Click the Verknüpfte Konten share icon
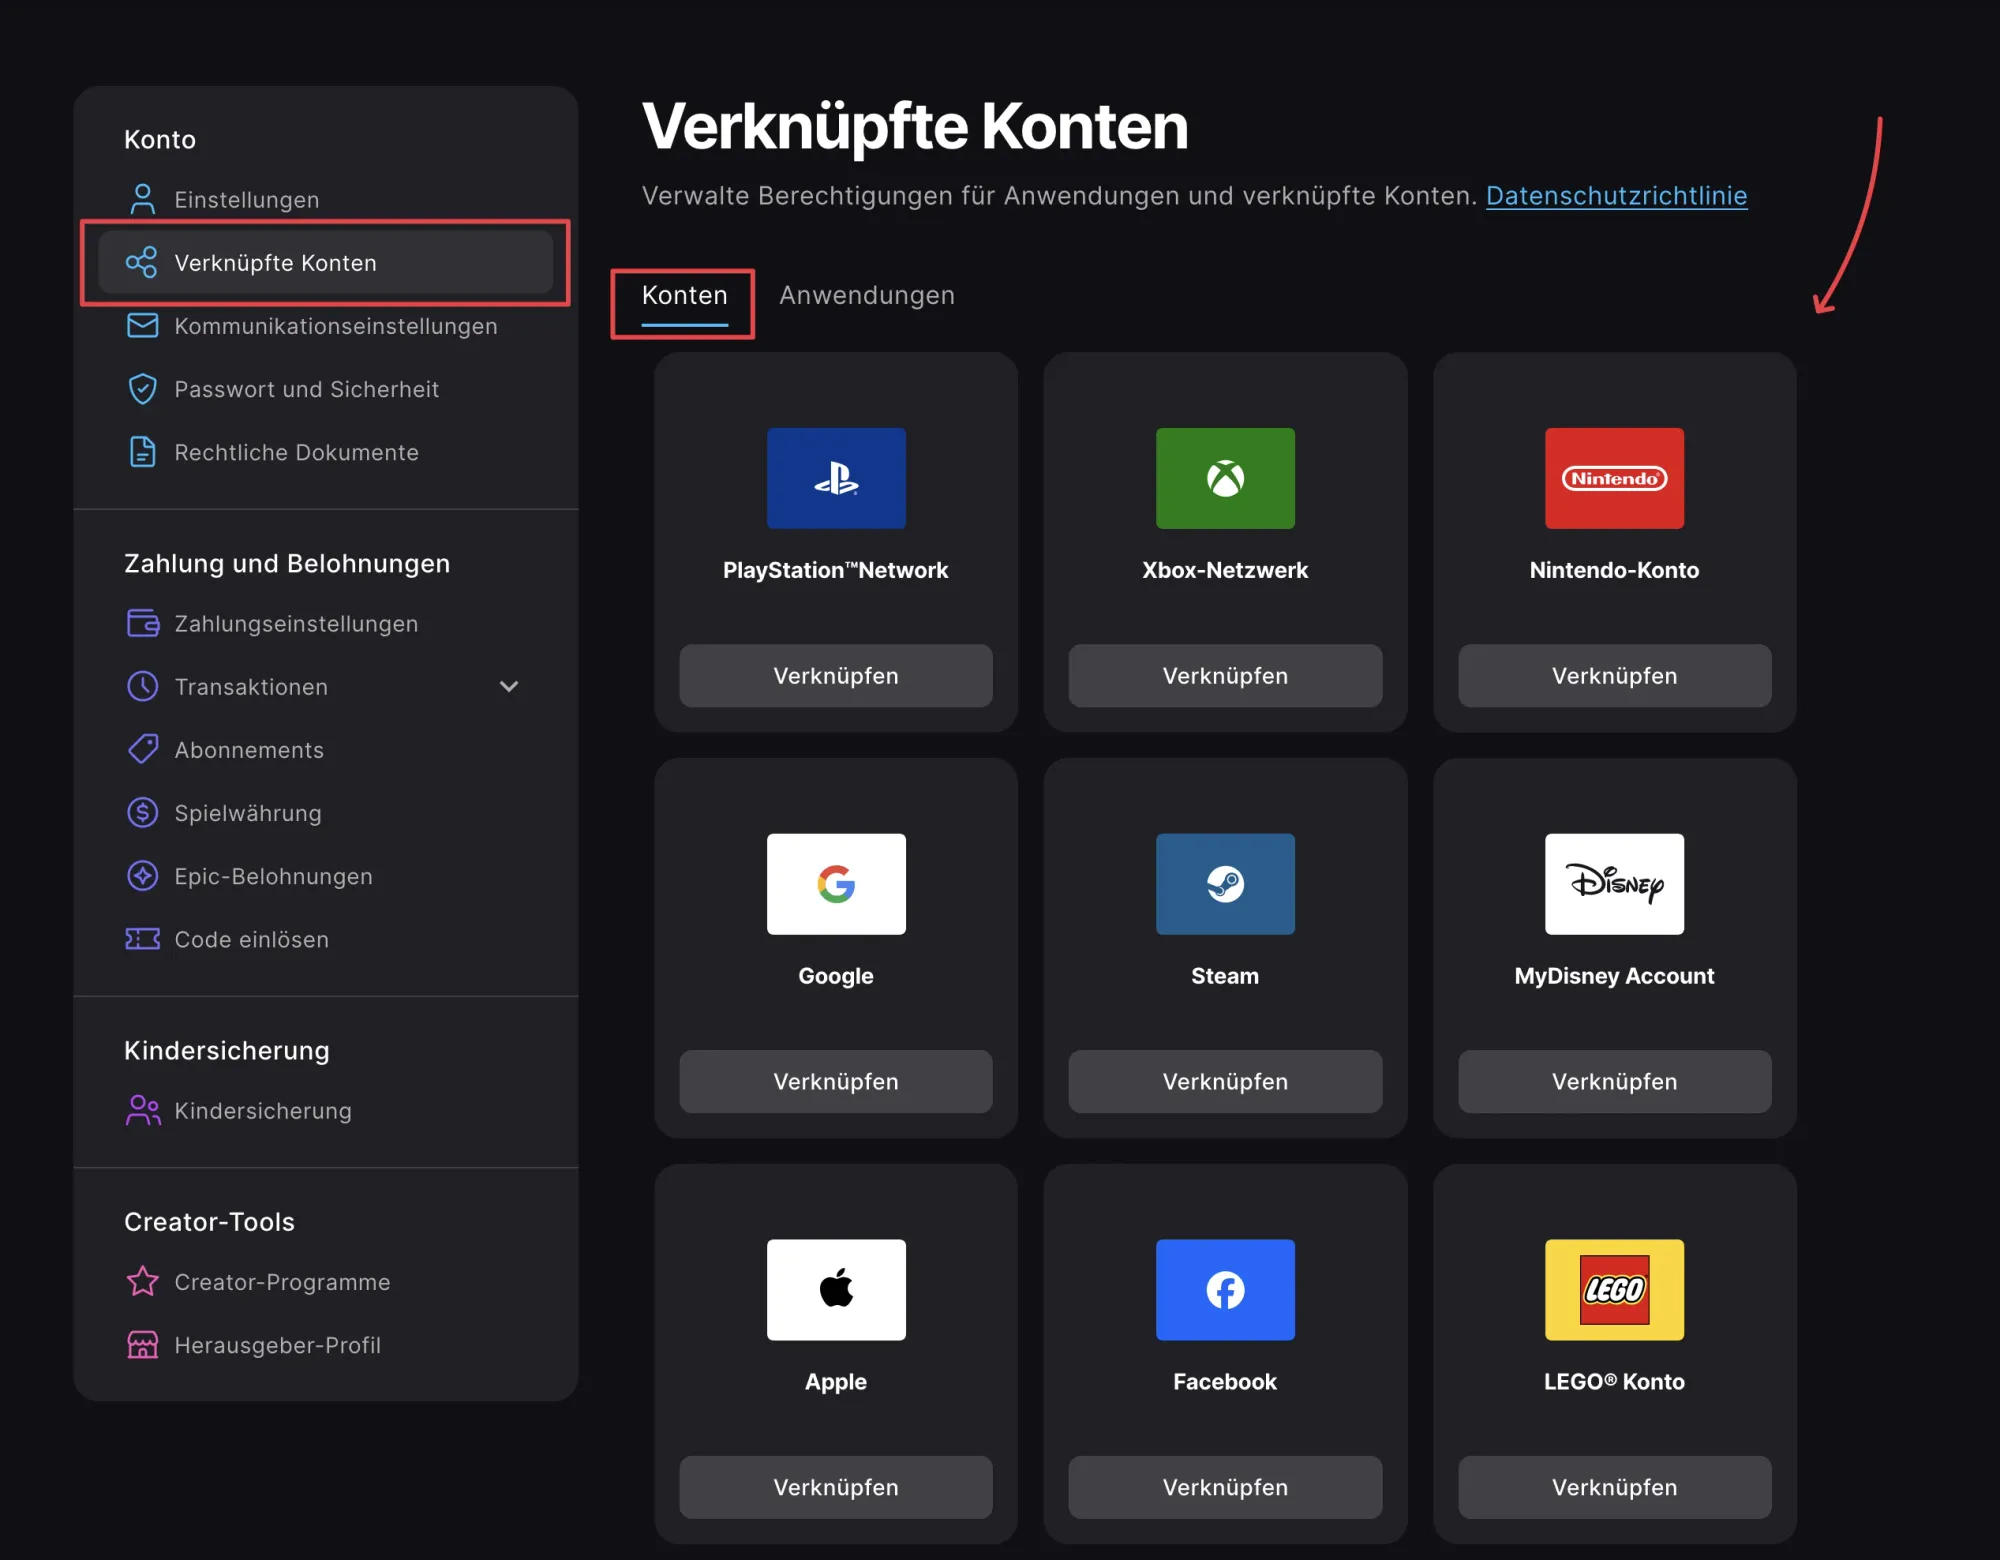Viewport: 2000px width, 1560px height. click(x=142, y=262)
